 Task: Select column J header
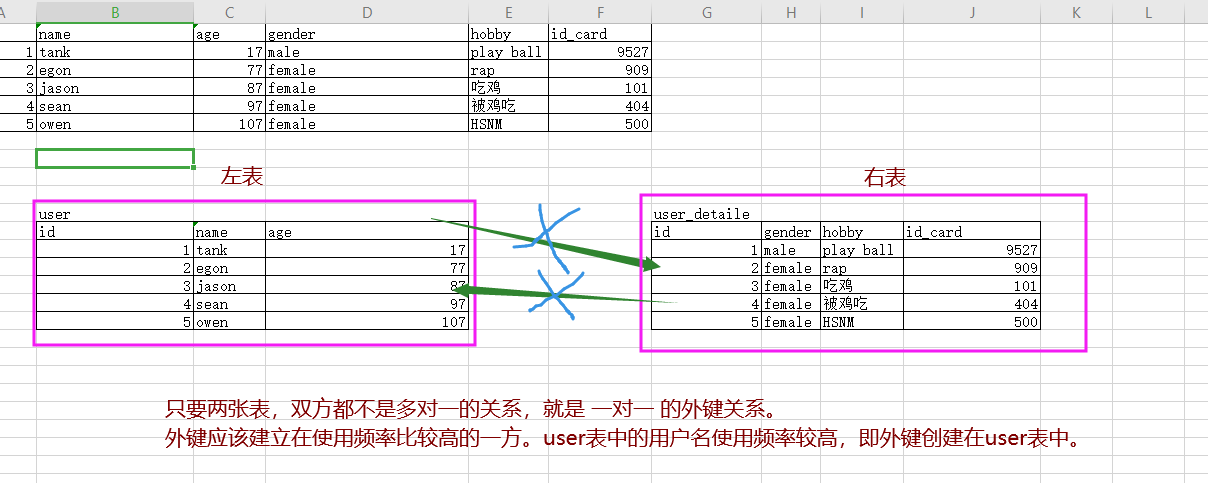click(972, 12)
